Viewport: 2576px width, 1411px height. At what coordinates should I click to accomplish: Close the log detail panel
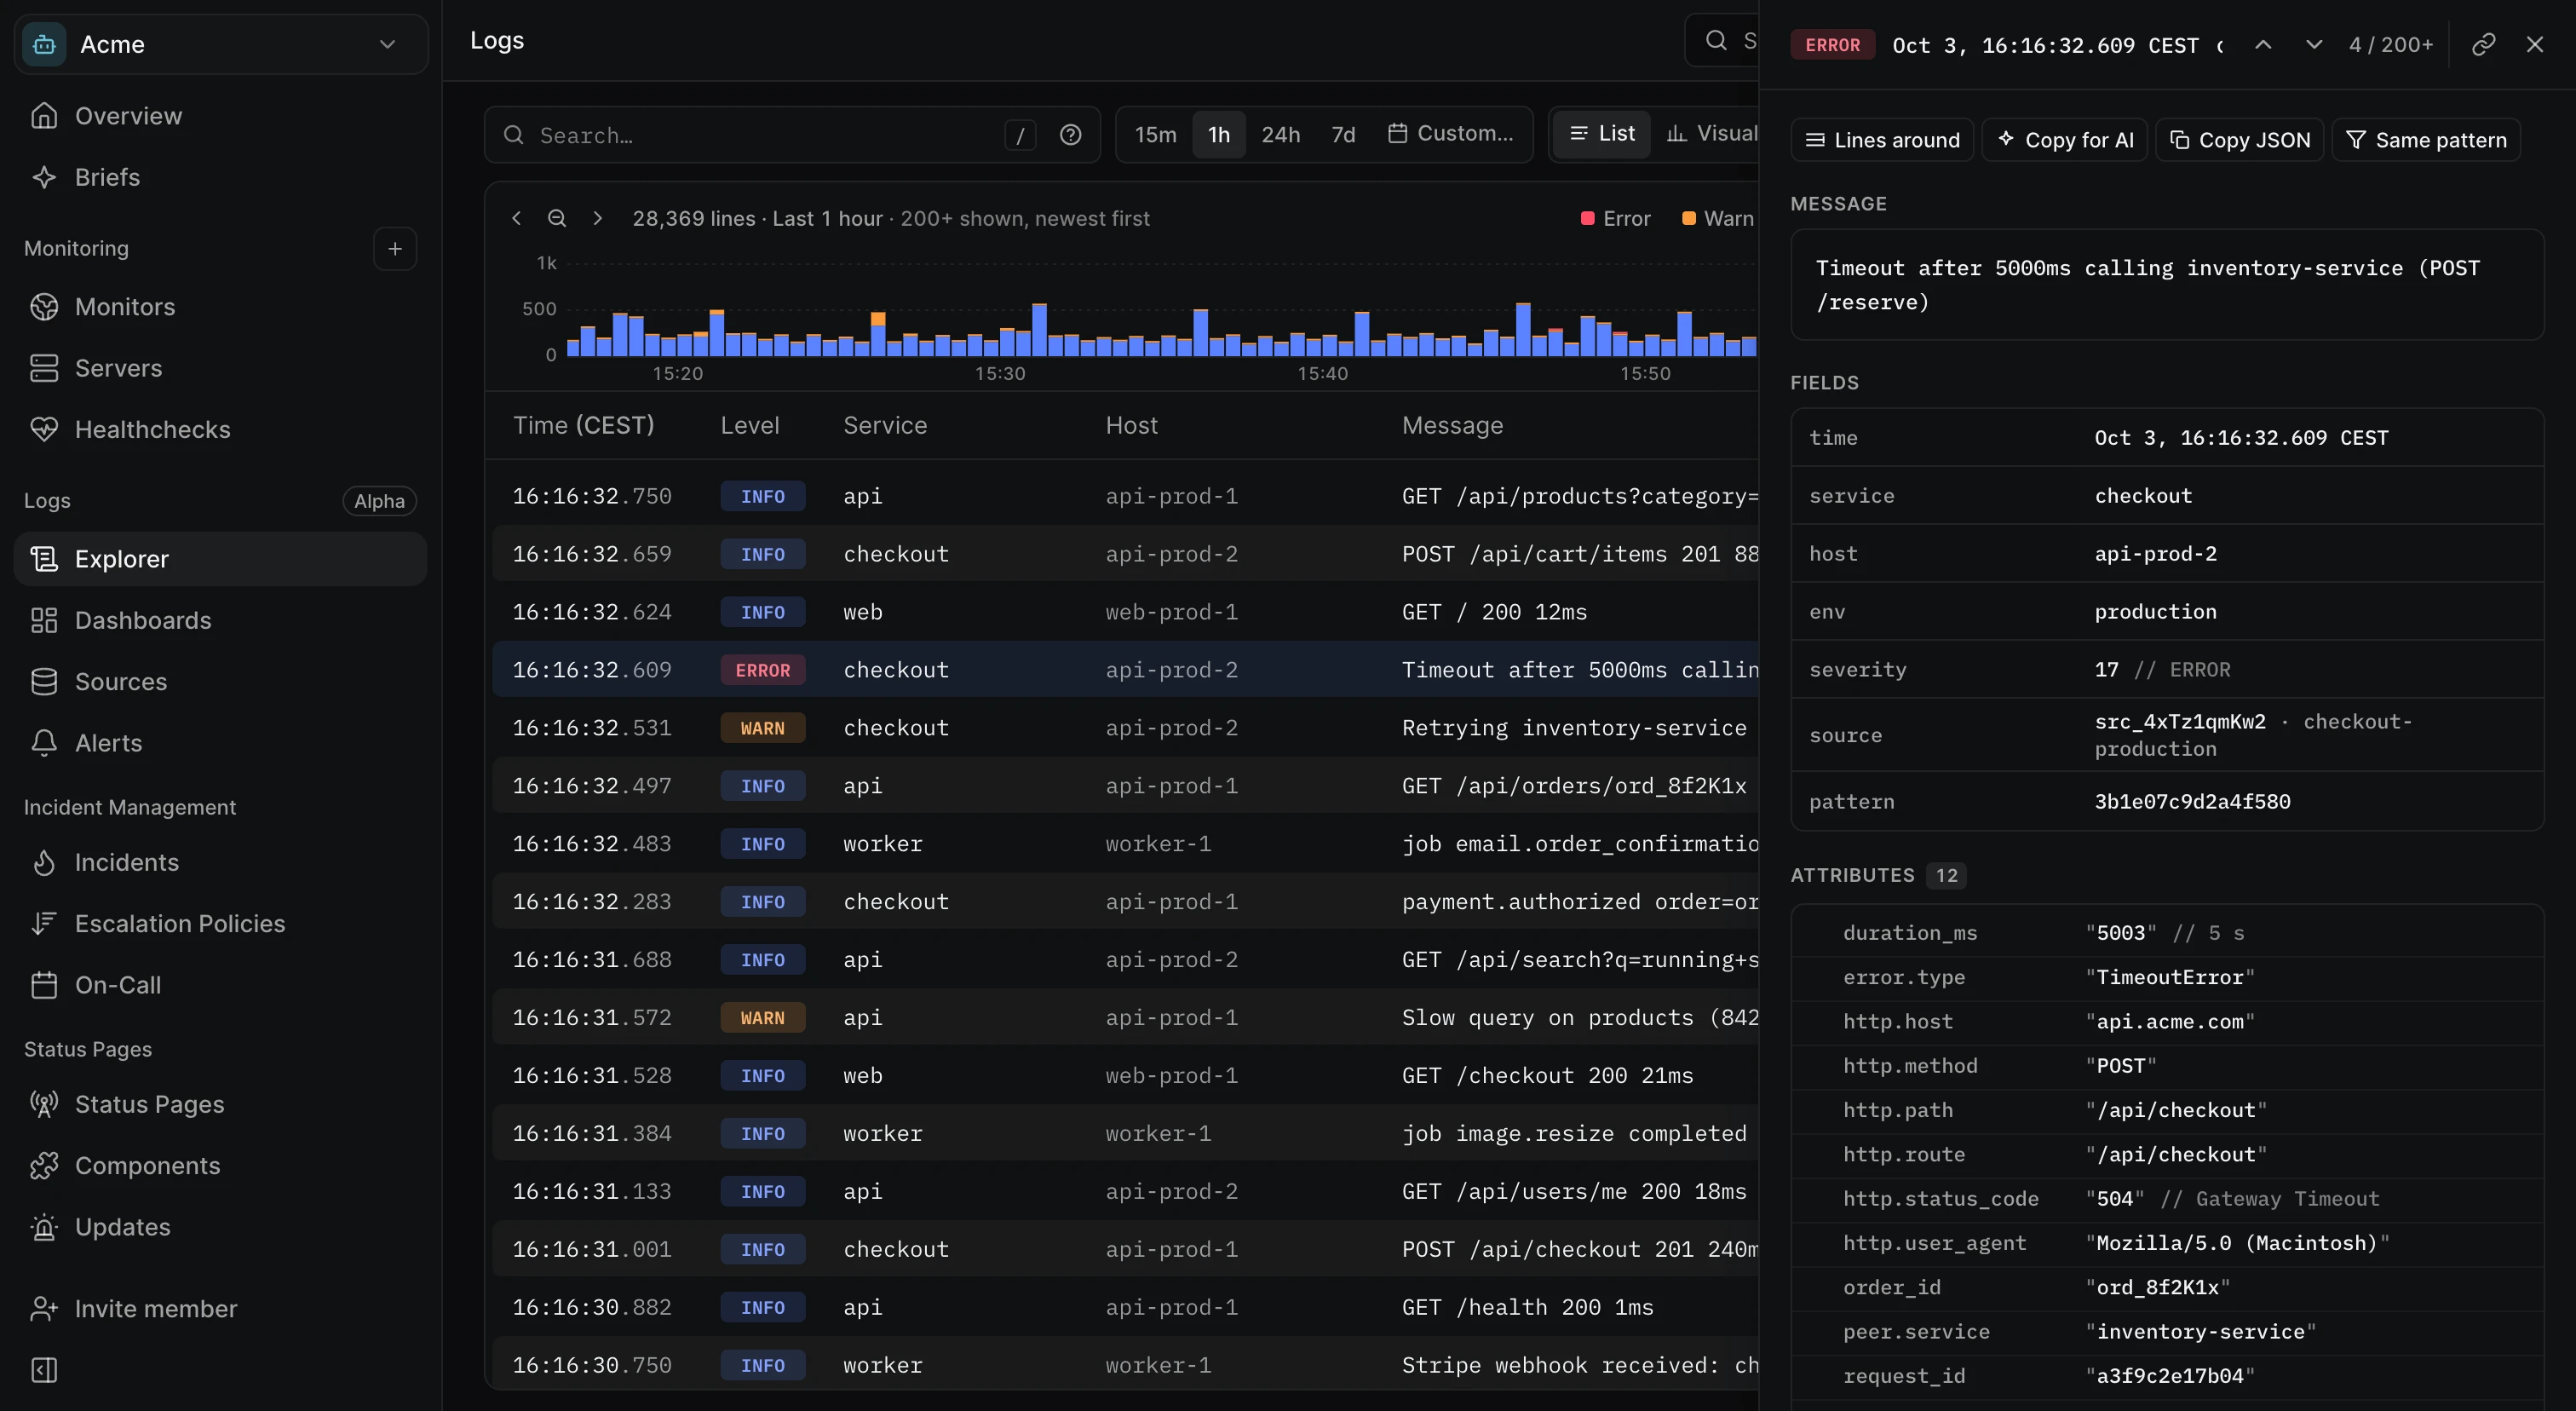point(2534,44)
